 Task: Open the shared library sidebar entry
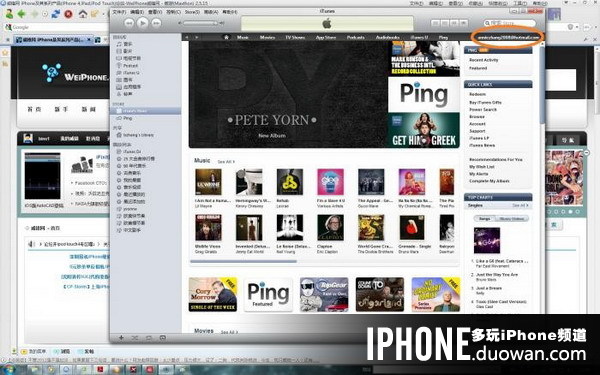click(x=138, y=135)
